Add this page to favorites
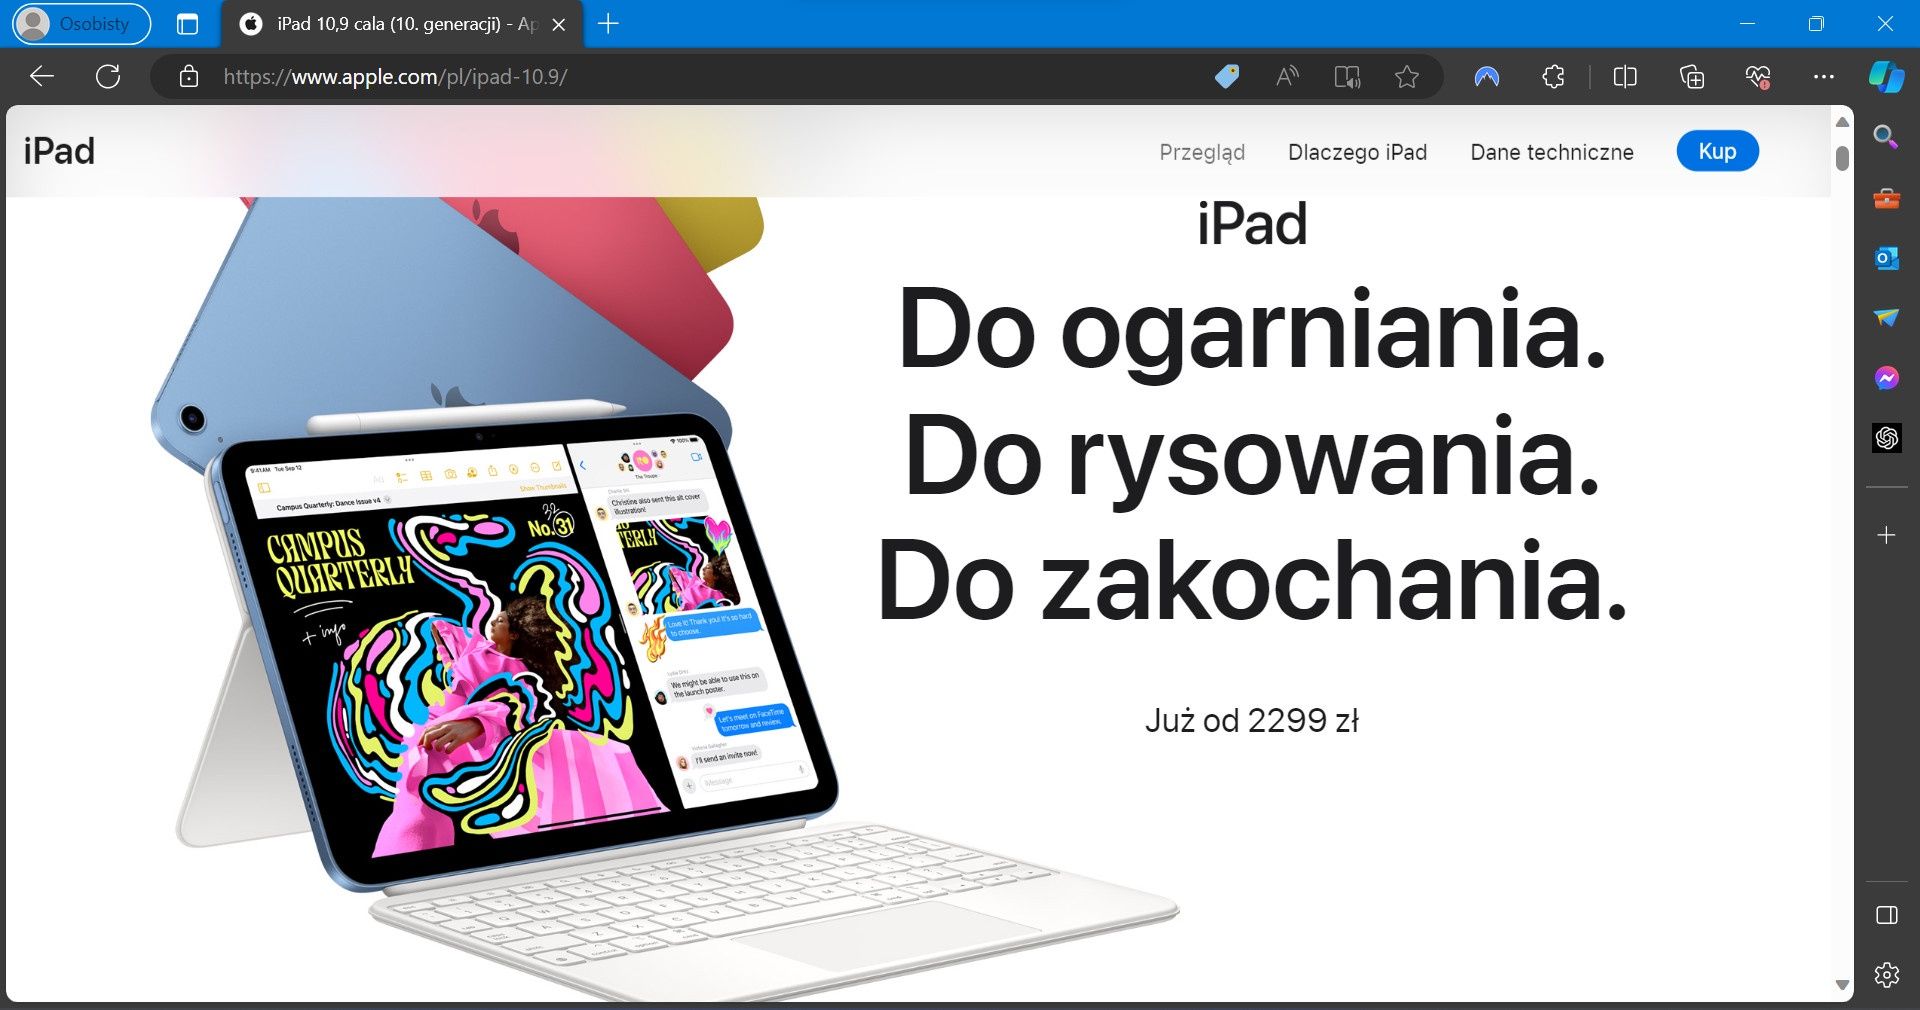This screenshot has height=1010, width=1920. pyautogui.click(x=1407, y=76)
